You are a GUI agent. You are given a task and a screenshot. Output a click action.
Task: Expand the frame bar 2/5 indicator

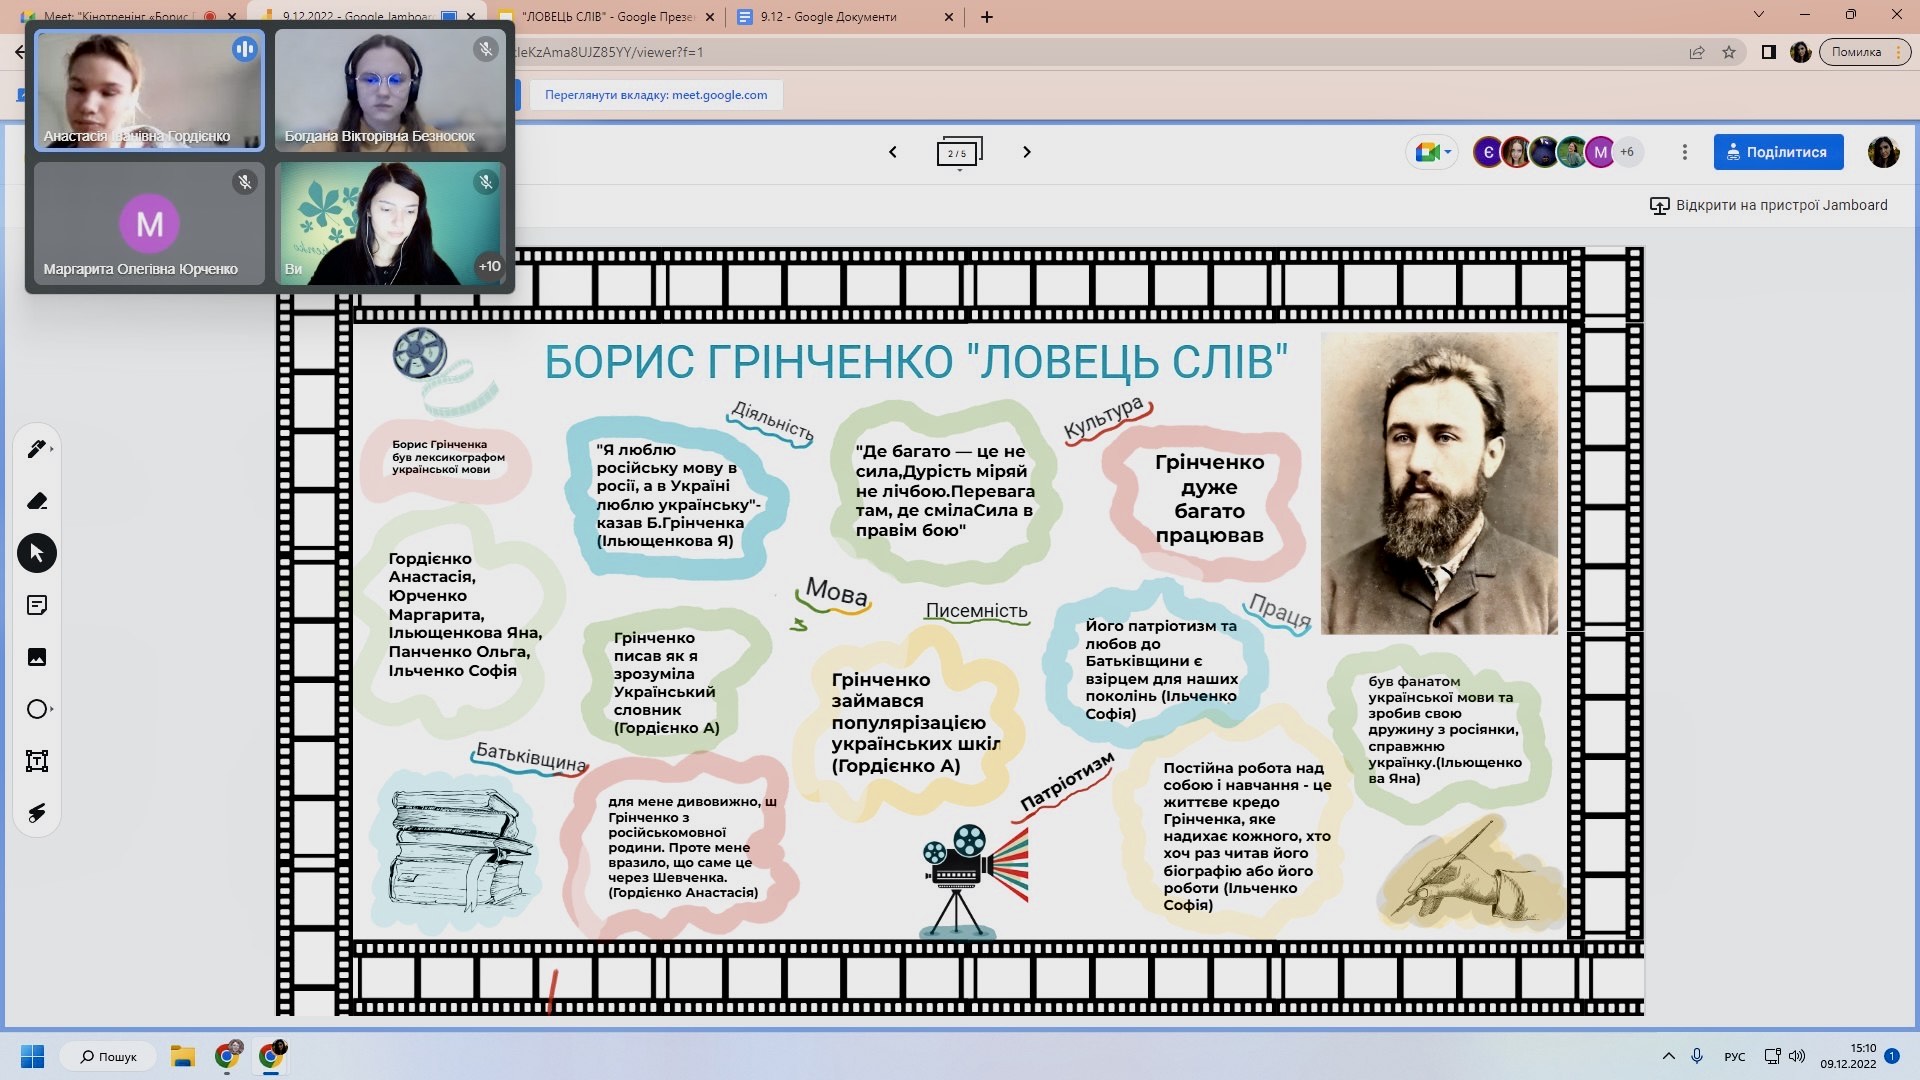tap(959, 153)
